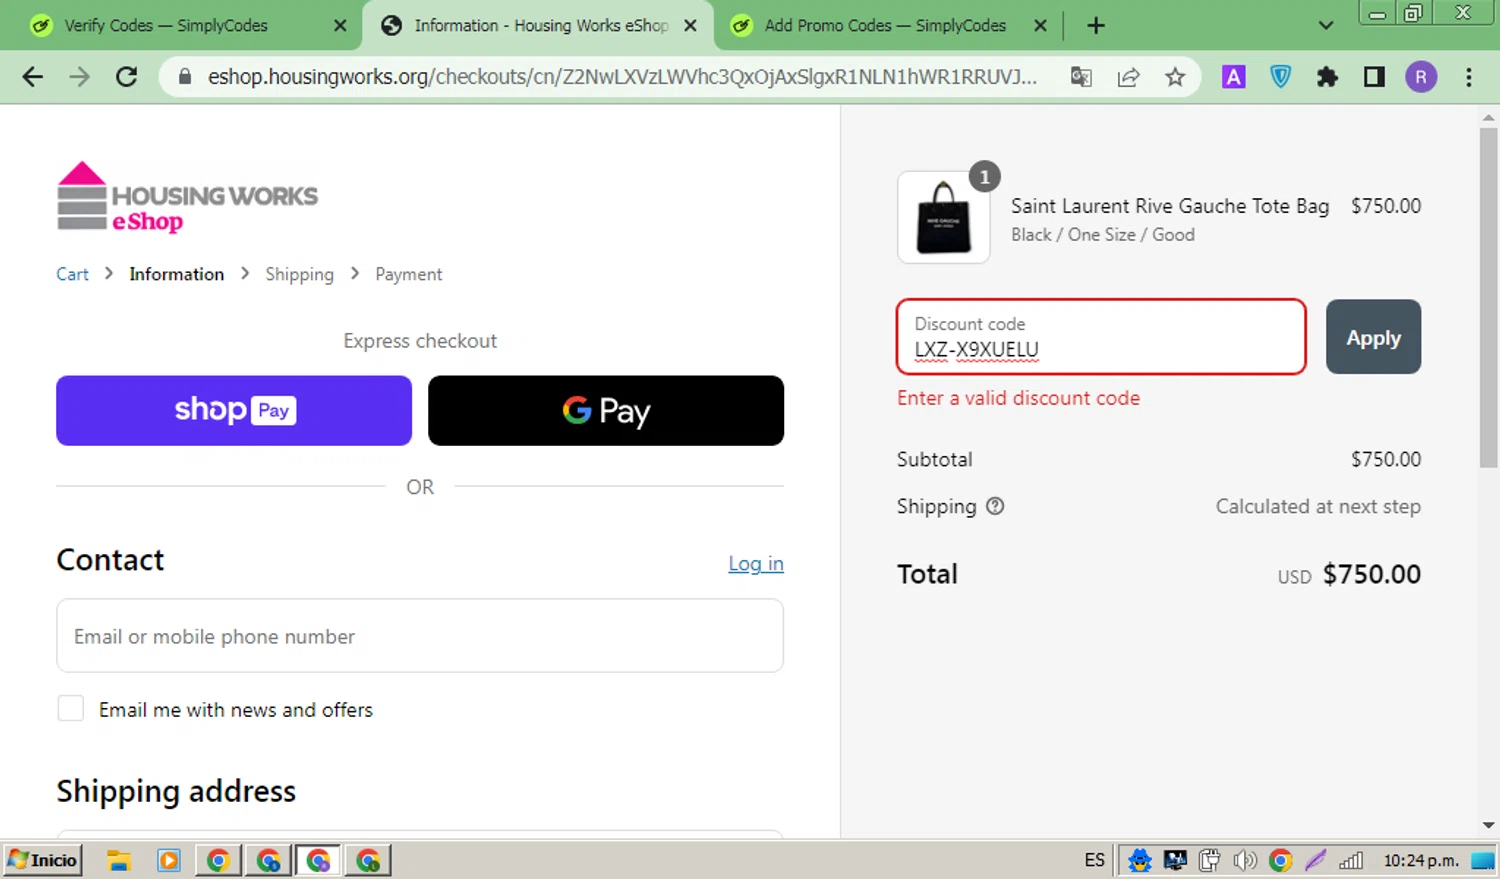Close the Add Promo Codes tab
Viewport: 1500px width, 879px height.
click(x=1040, y=26)
